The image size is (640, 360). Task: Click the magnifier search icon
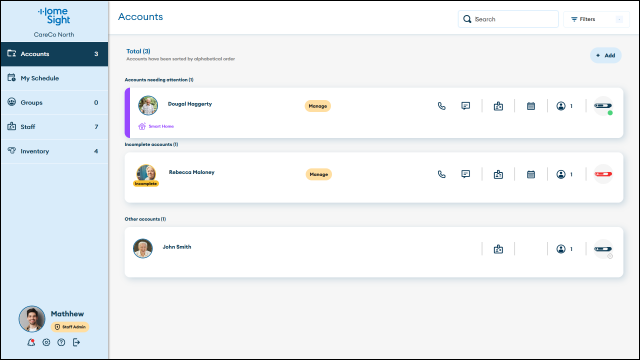[x=467, y=19]
